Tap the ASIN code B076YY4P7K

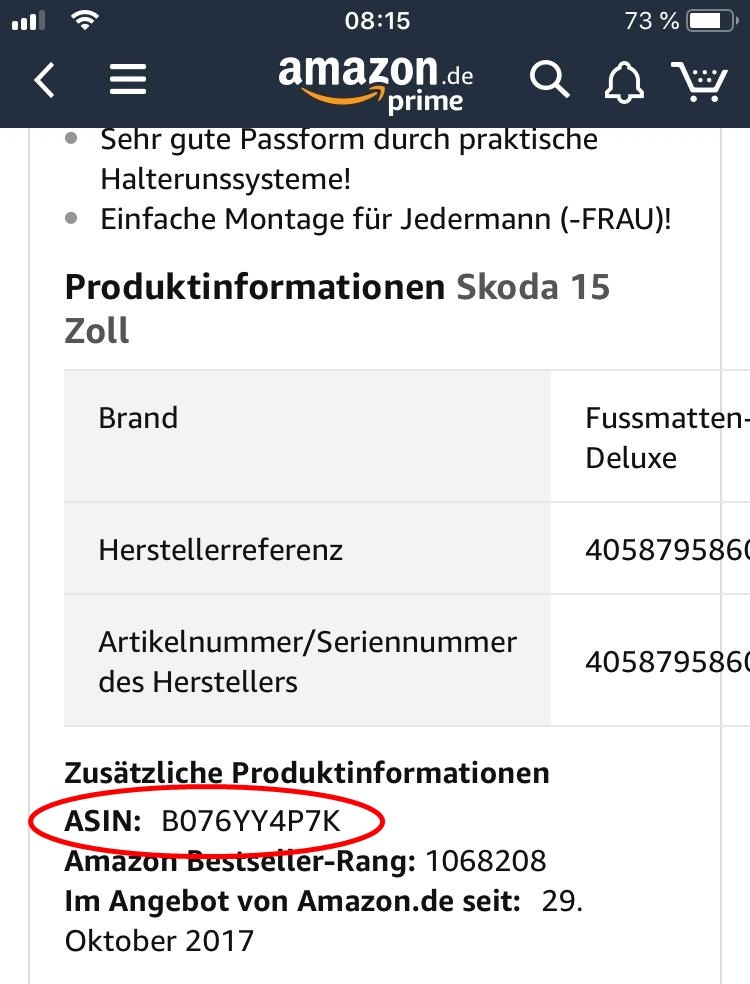pos(251,822)
